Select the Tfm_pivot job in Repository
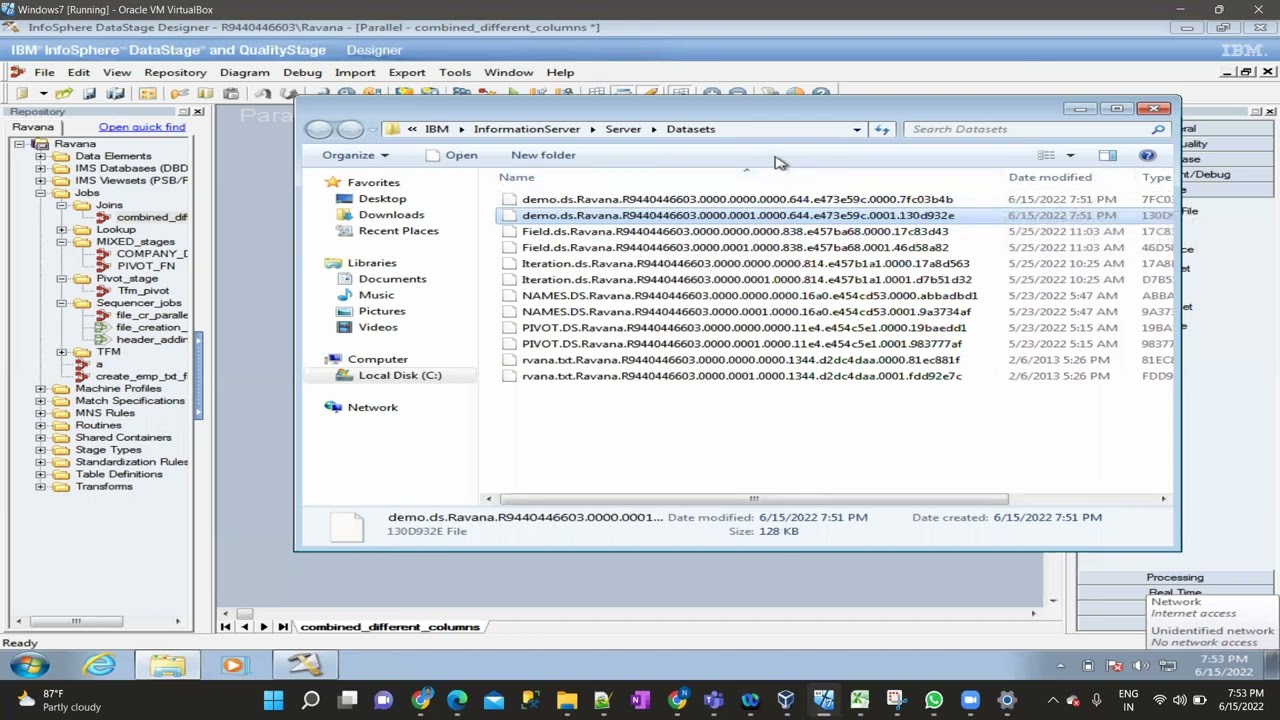This screenshot has width=1280, height=720. click(x=143, y=291)
